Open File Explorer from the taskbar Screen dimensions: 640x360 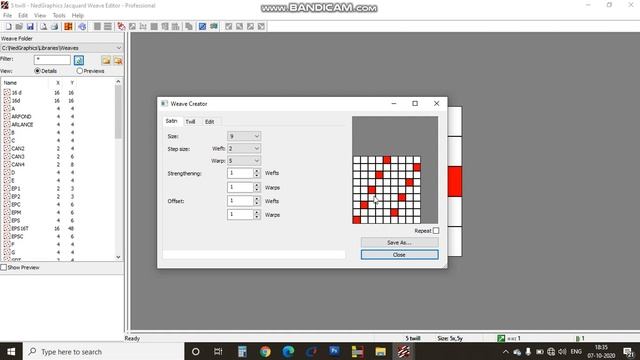point(380,351)
